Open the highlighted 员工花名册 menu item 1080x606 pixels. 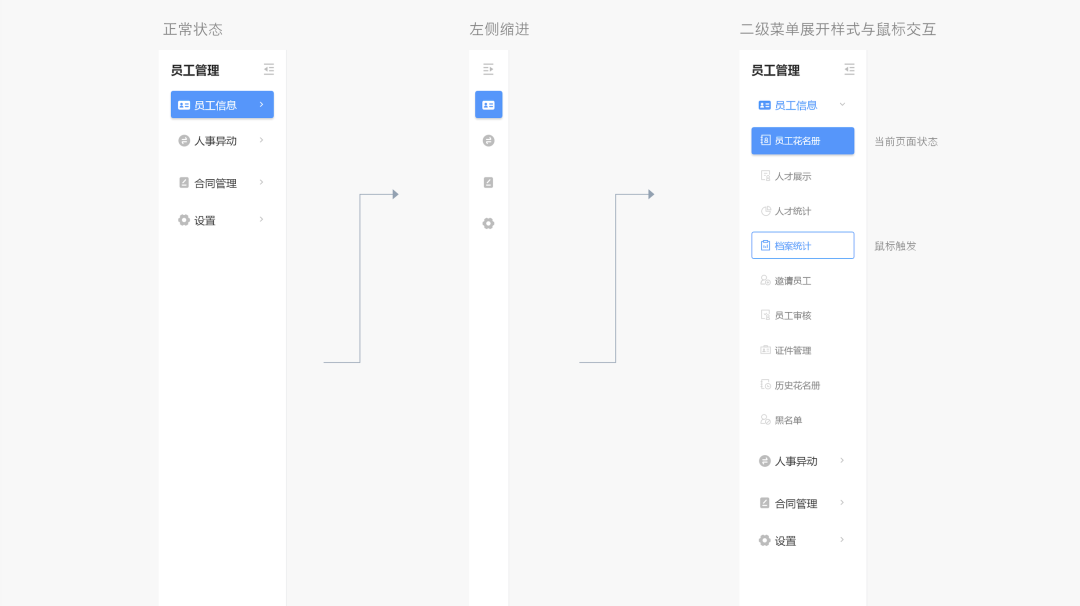pos(802,141)
